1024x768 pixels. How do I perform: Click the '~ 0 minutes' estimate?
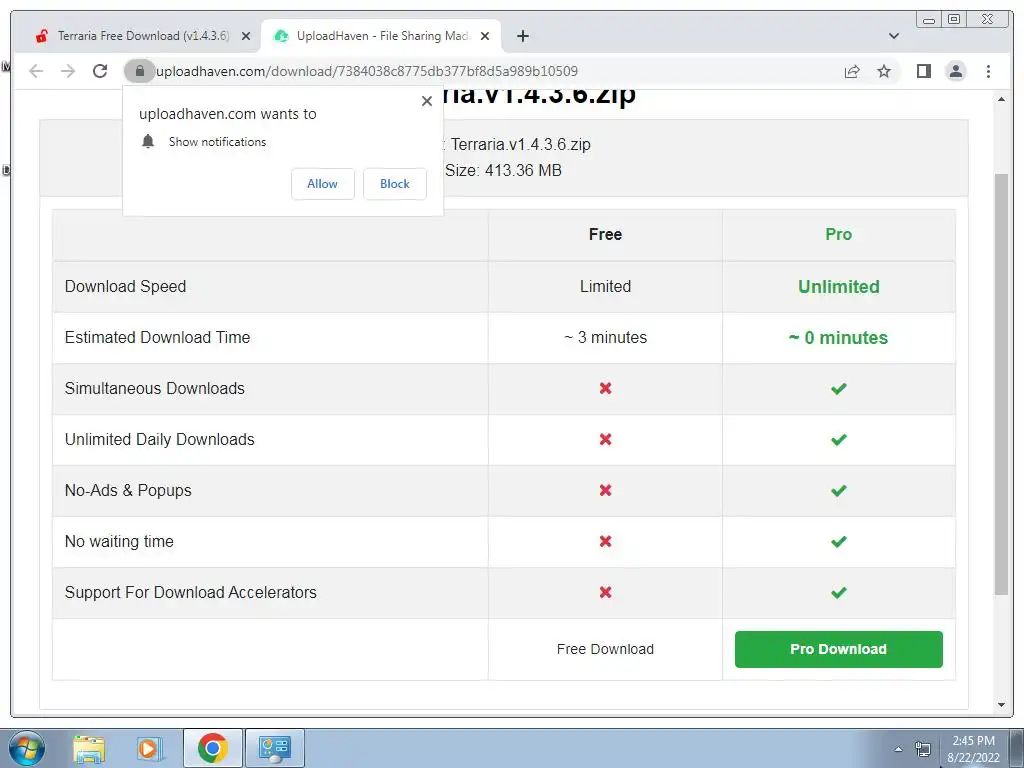pos(839,338)
